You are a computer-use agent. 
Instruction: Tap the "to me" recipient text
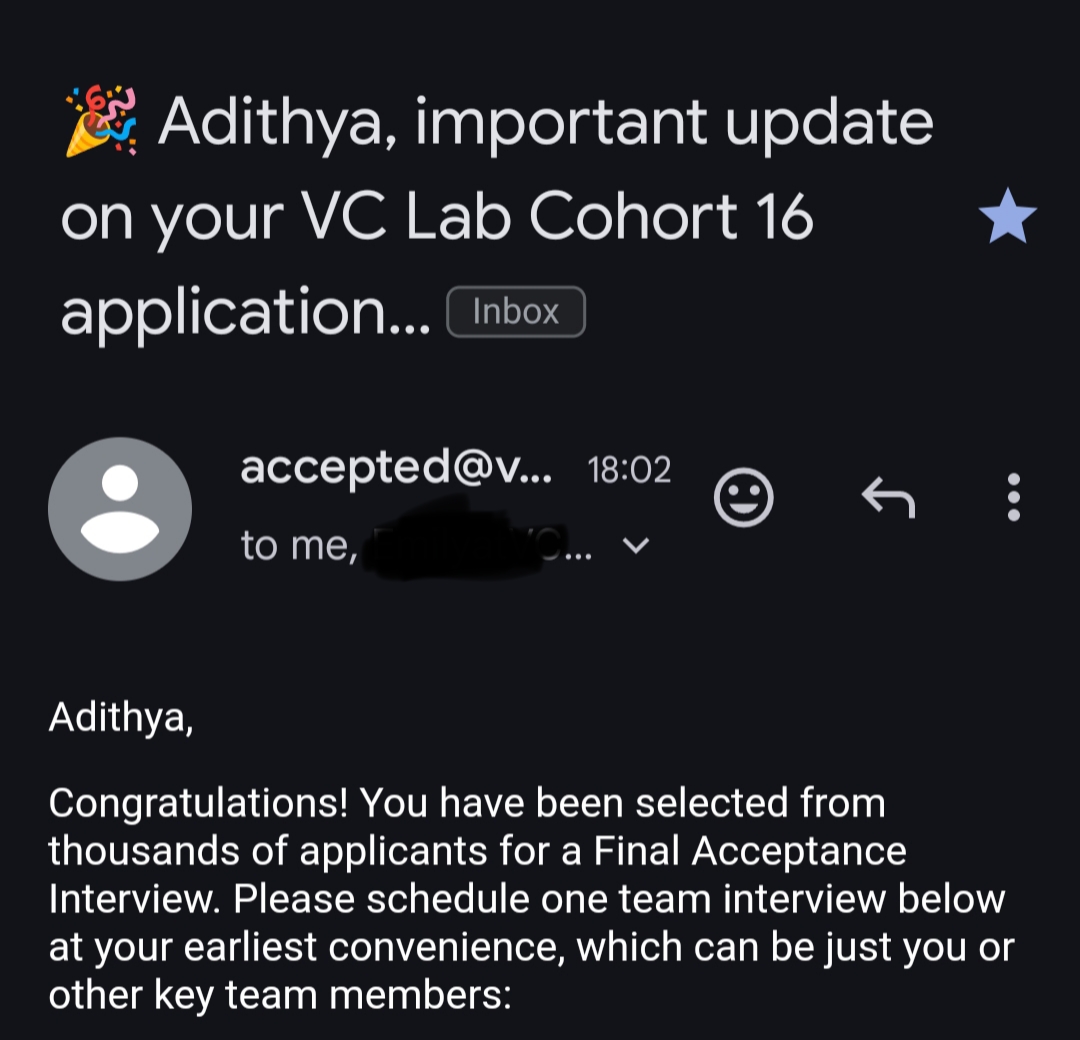(298, 546)
